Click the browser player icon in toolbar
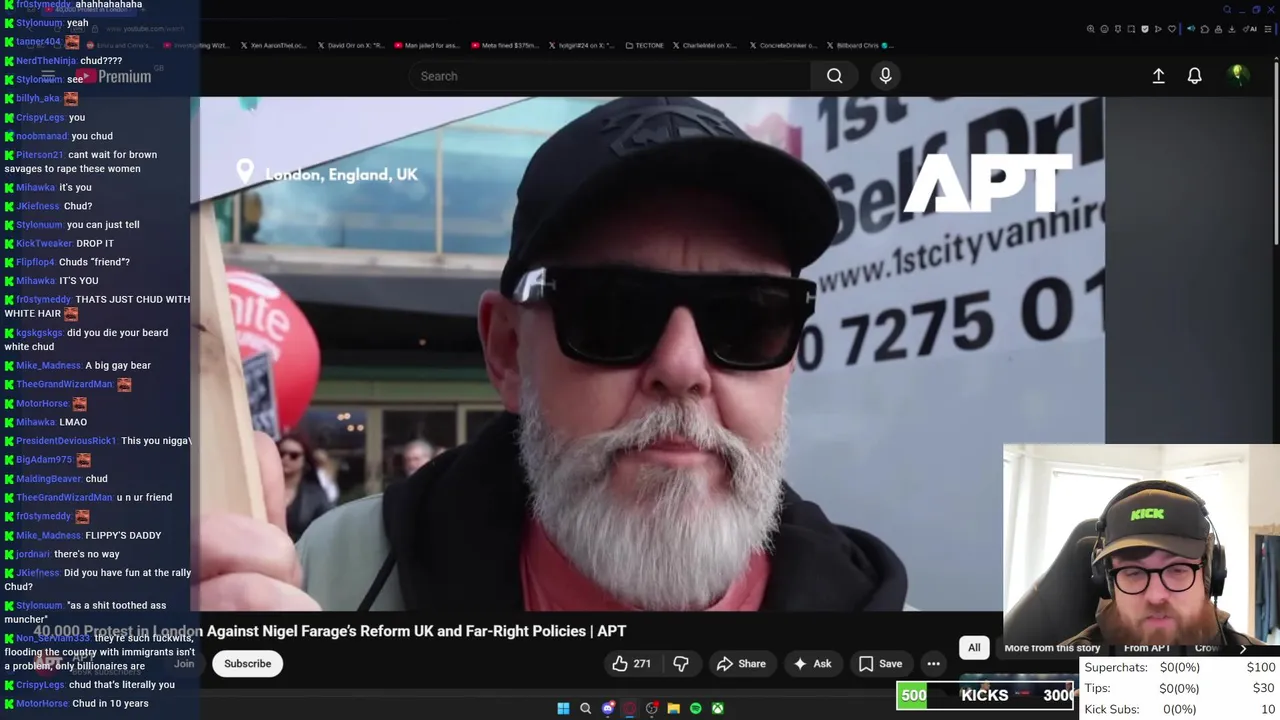The height and width of the screenshot is (720, 1280). [1158, 29]
